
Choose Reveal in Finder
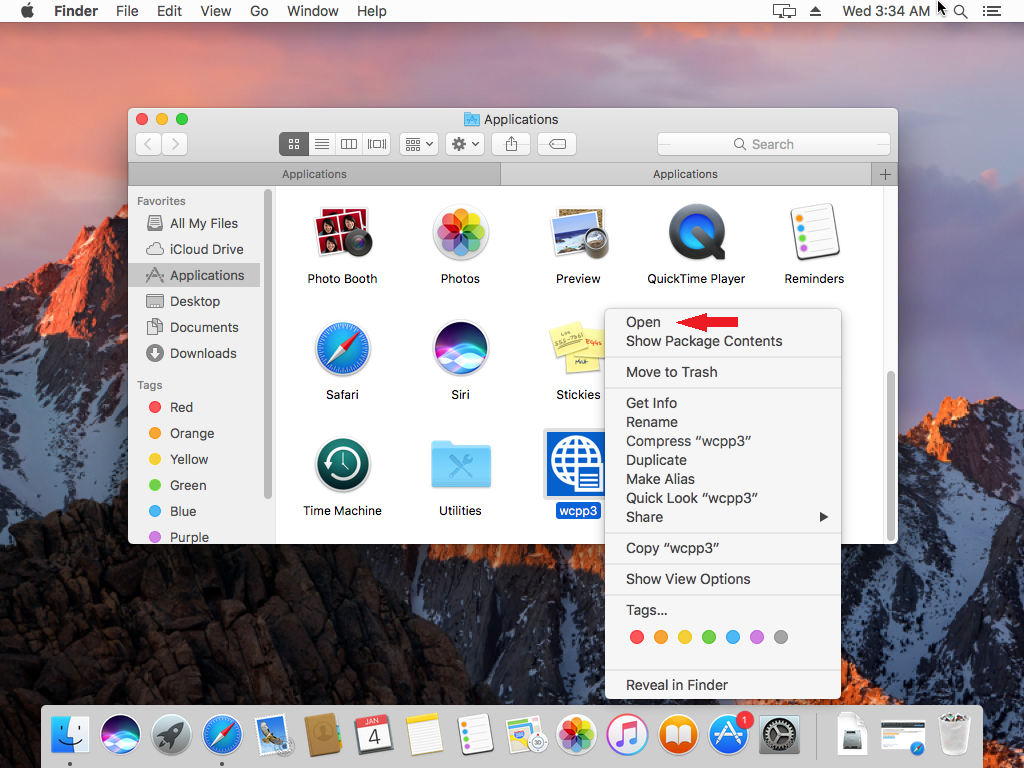tap(723, 685)
